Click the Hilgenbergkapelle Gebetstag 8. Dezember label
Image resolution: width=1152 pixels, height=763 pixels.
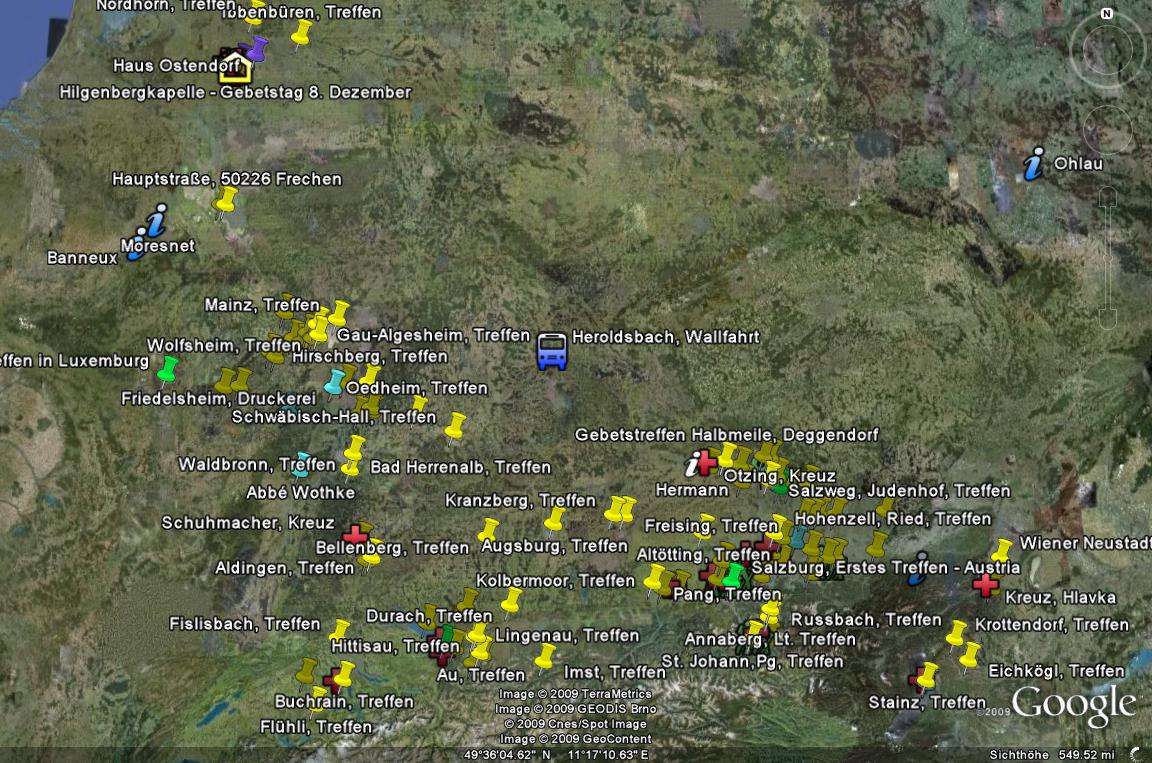(x=235, y=92)
